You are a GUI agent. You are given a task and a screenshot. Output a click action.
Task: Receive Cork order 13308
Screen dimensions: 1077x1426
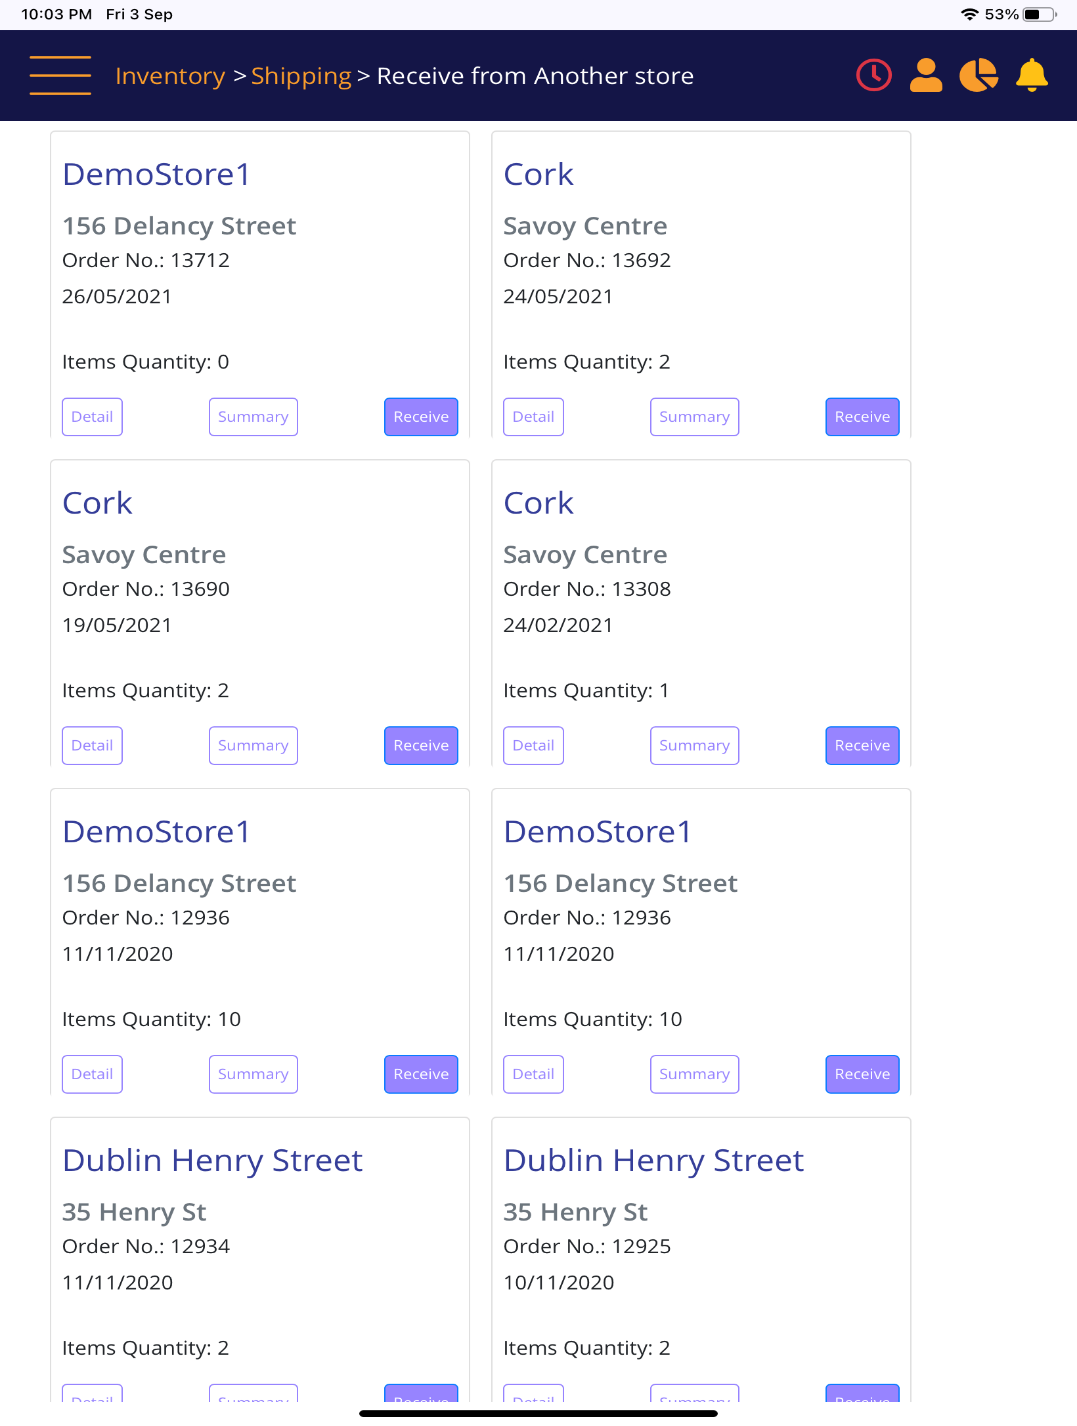click(x=862, y=746)
